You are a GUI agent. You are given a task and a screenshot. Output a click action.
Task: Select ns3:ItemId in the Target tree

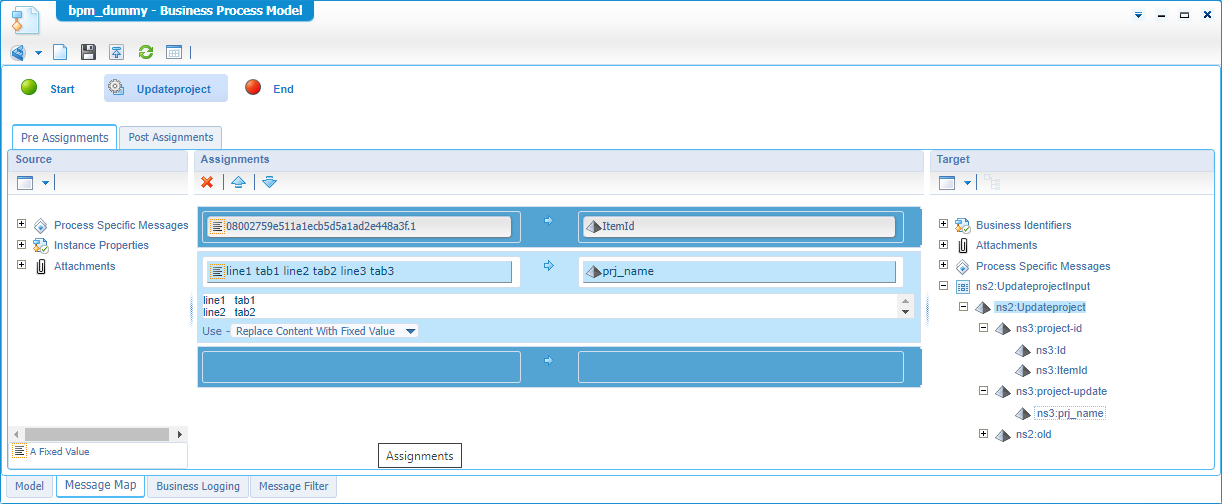click(1061, 371)
